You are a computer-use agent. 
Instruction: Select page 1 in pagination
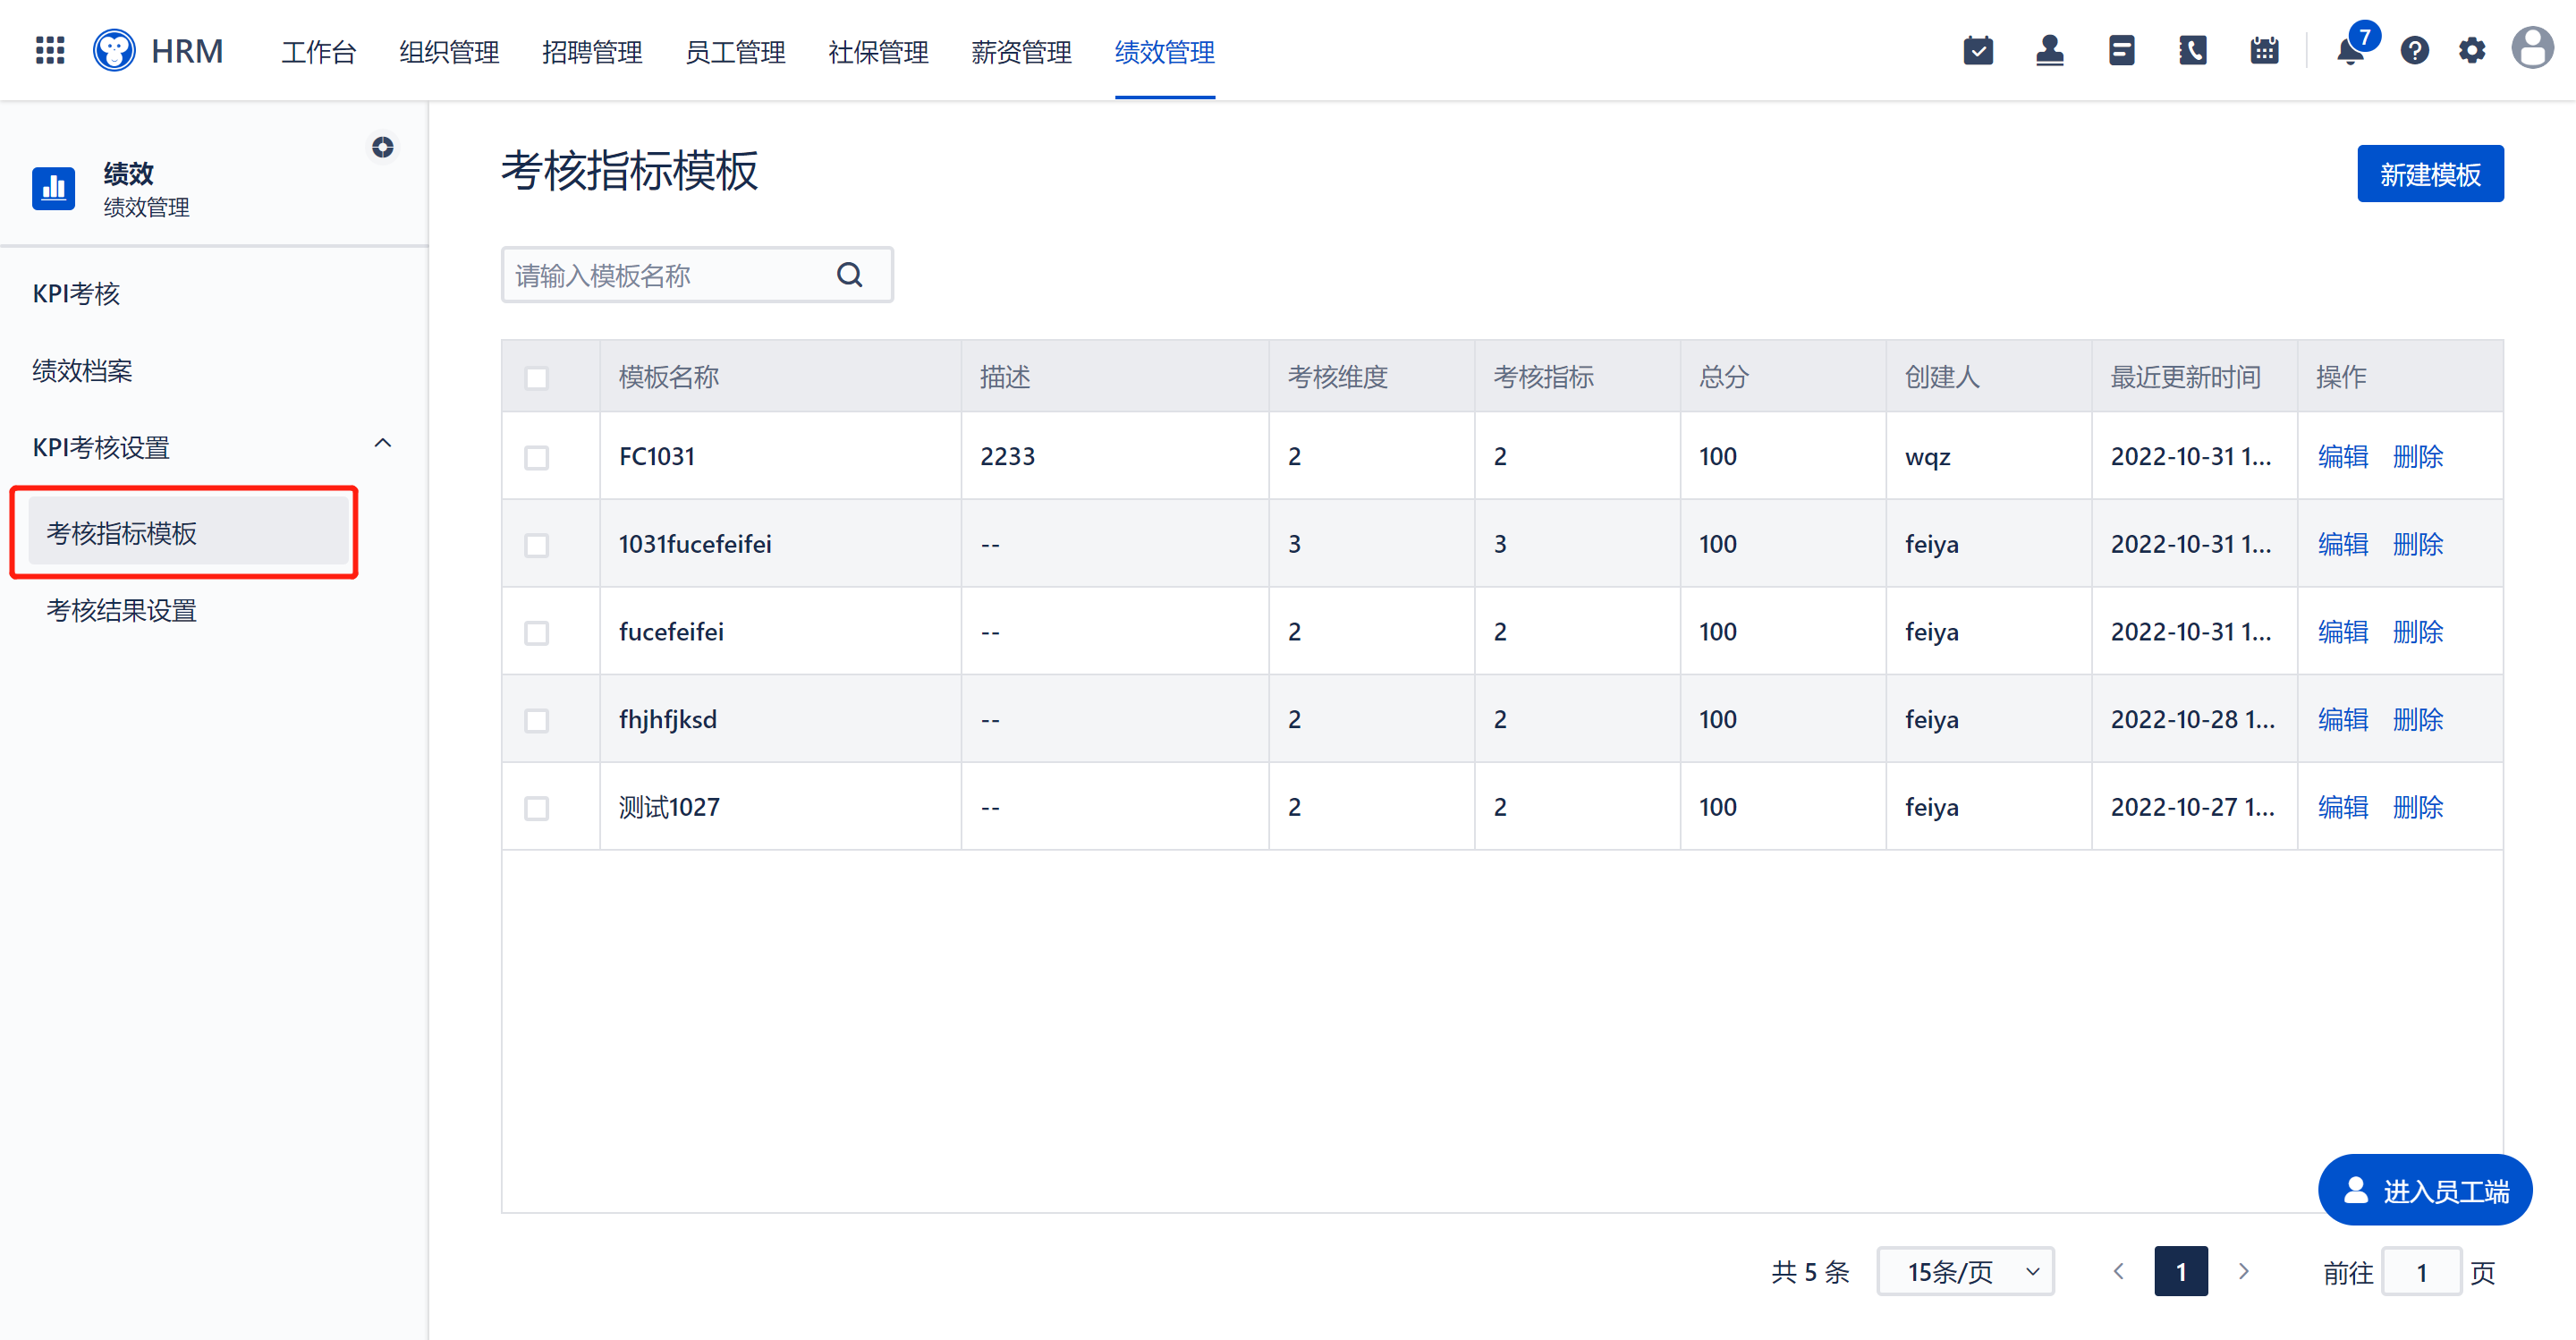coord(2181,1271)
